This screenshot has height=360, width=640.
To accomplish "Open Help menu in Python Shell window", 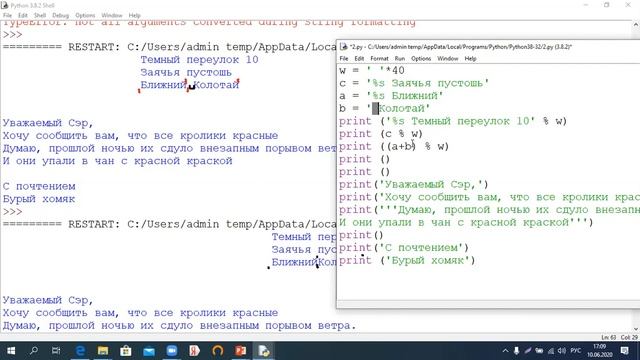I will [135, 16].
